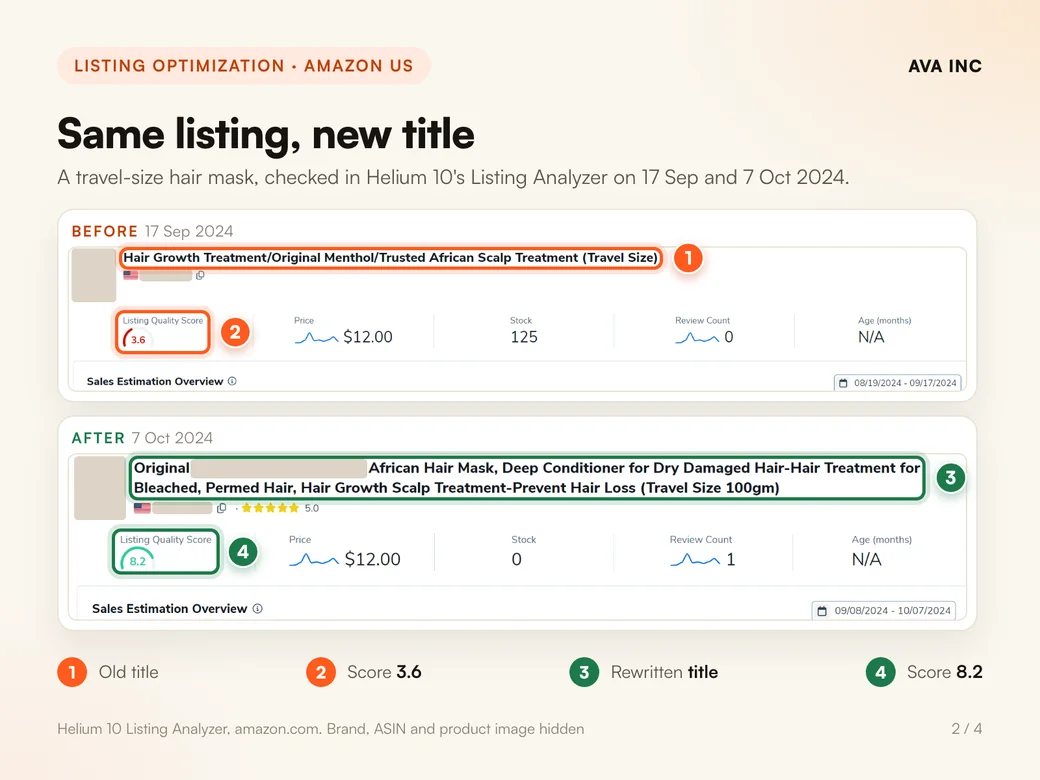Click the Score 8.2 legend entry
The width and height of the screenshot is (1040, 780).
click(x=924, y=672)
